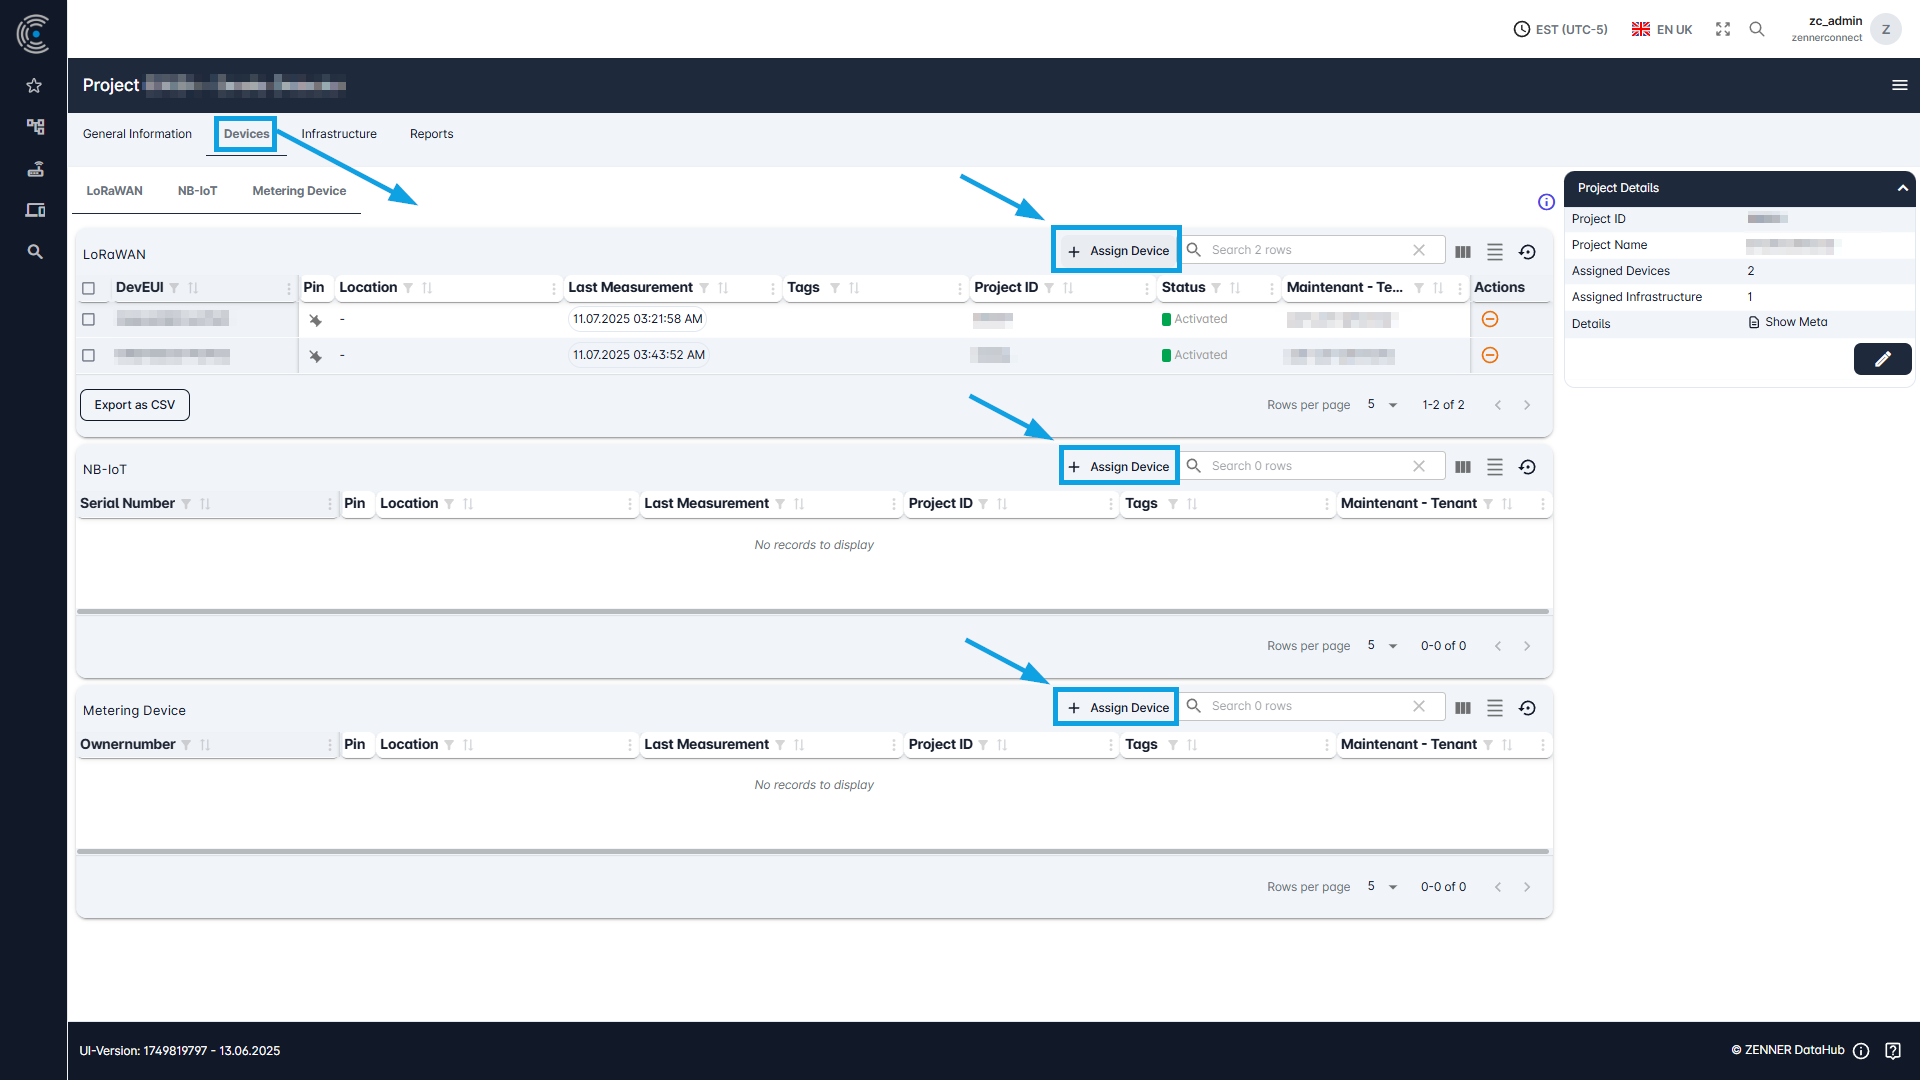Open the column chooser icon for the LoRaWAN table
Viewport: 1920px width, 1080px height.
1463,251
